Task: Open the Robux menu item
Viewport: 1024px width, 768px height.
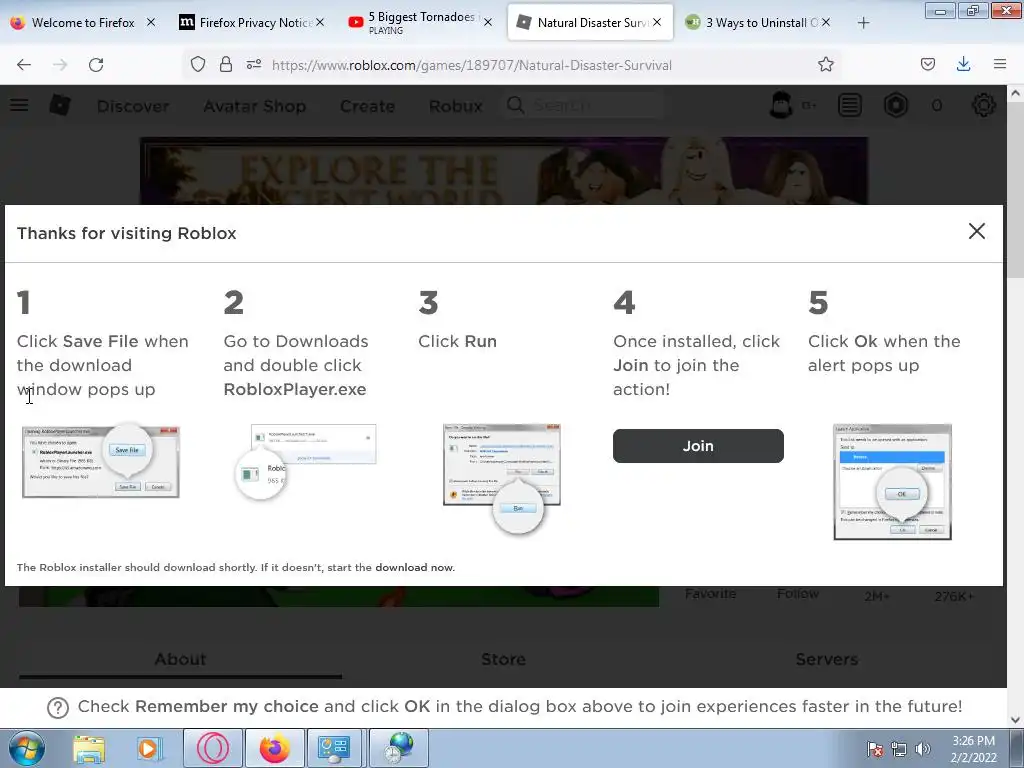Action: 455,106
